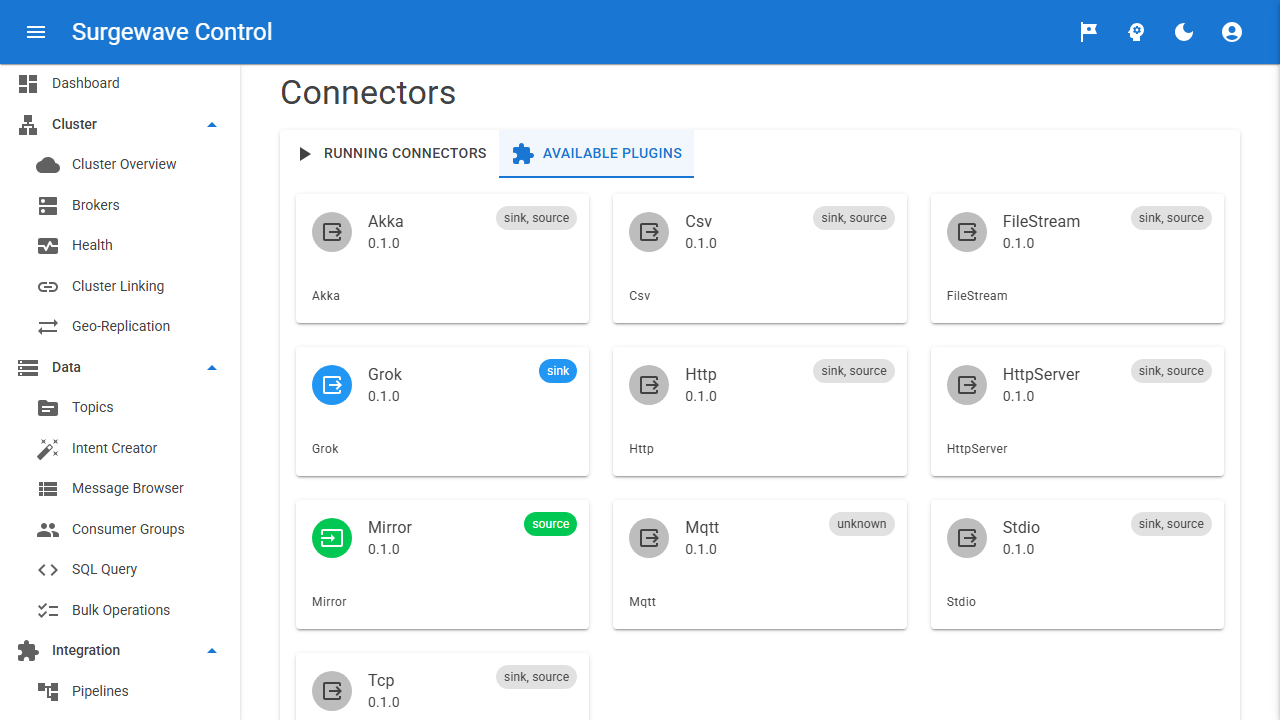Open Cluster Linking link
The image size is (1280, 720).
(120, 287)
